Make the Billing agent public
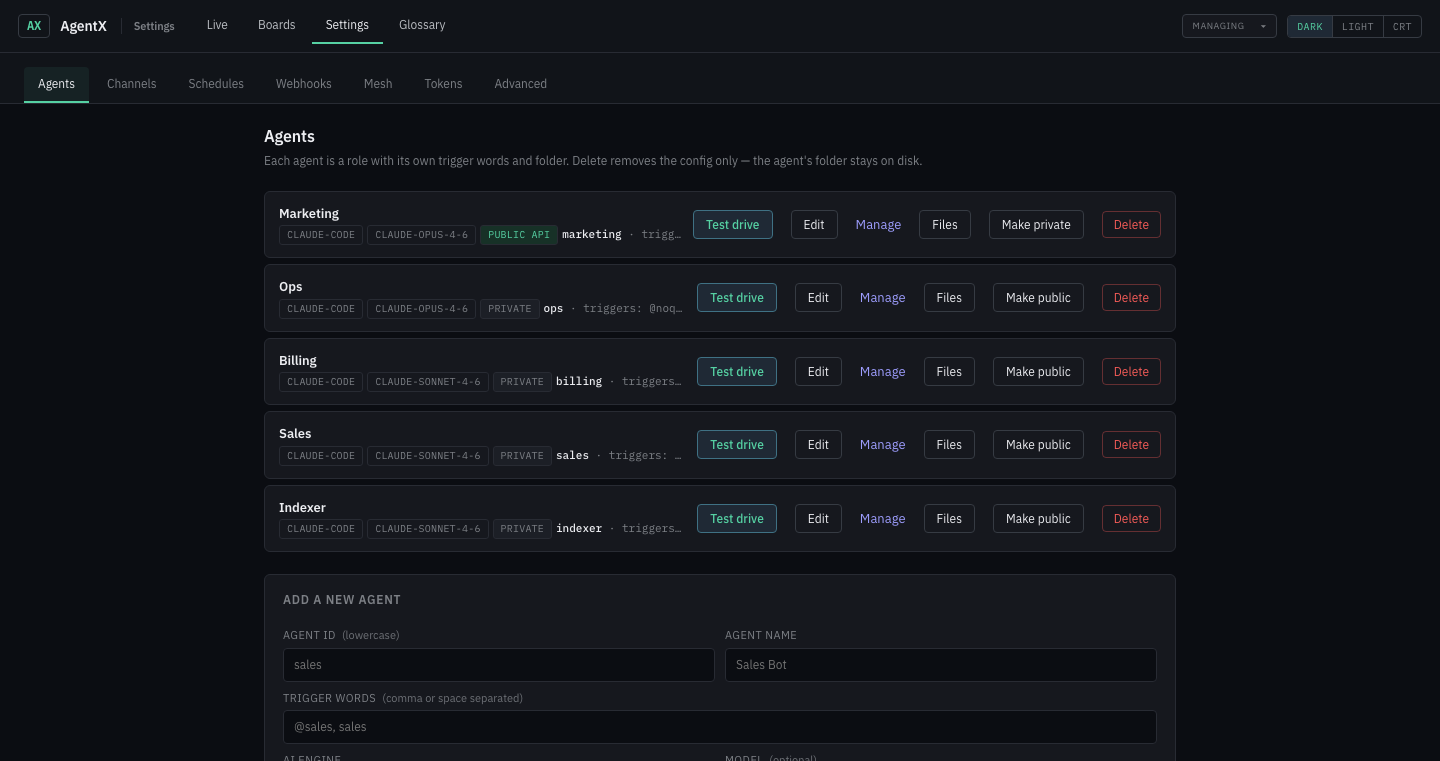 point(1038,372)
